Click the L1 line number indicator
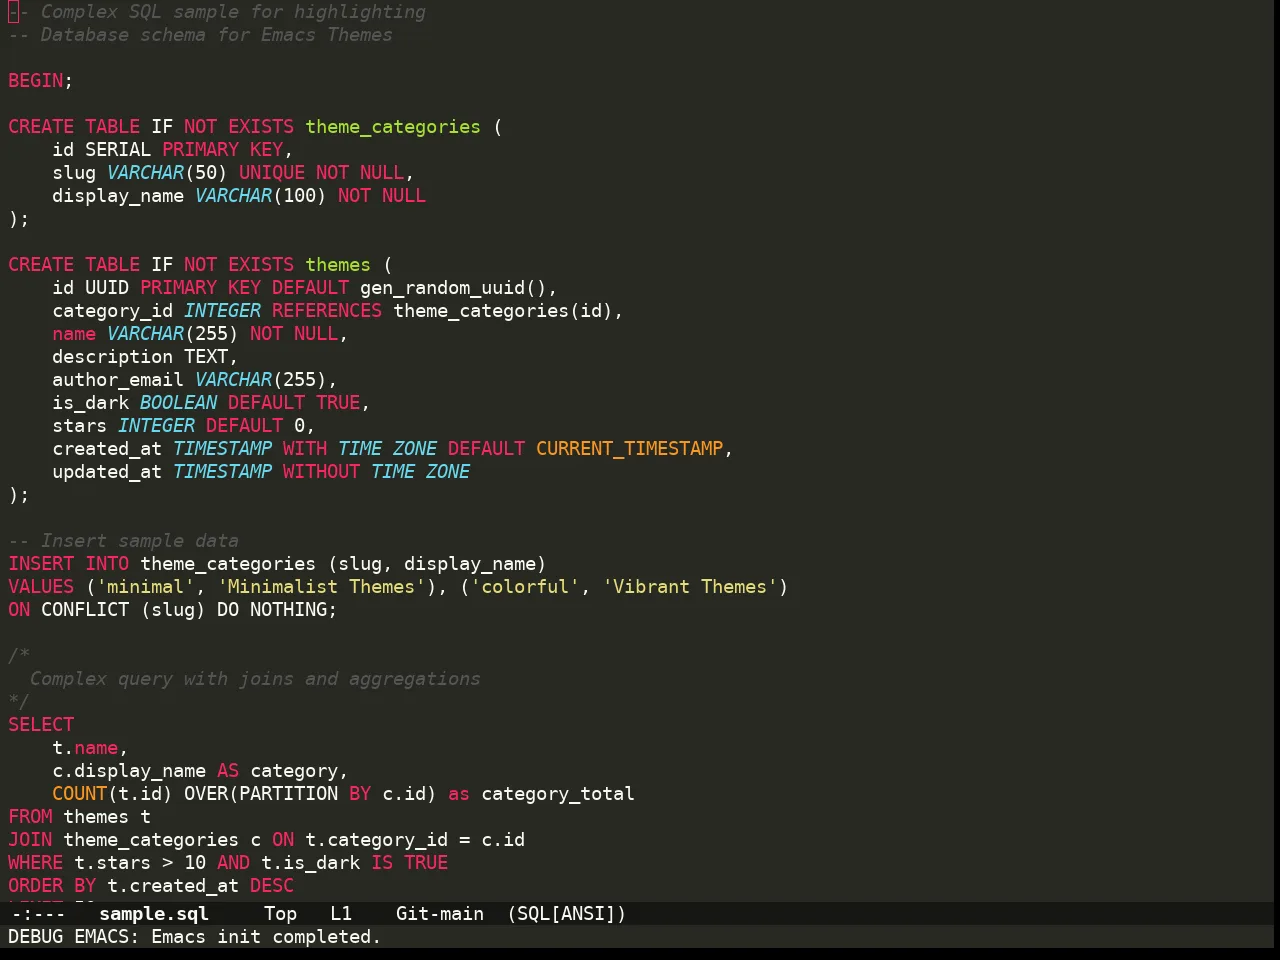 coord(341,913)
